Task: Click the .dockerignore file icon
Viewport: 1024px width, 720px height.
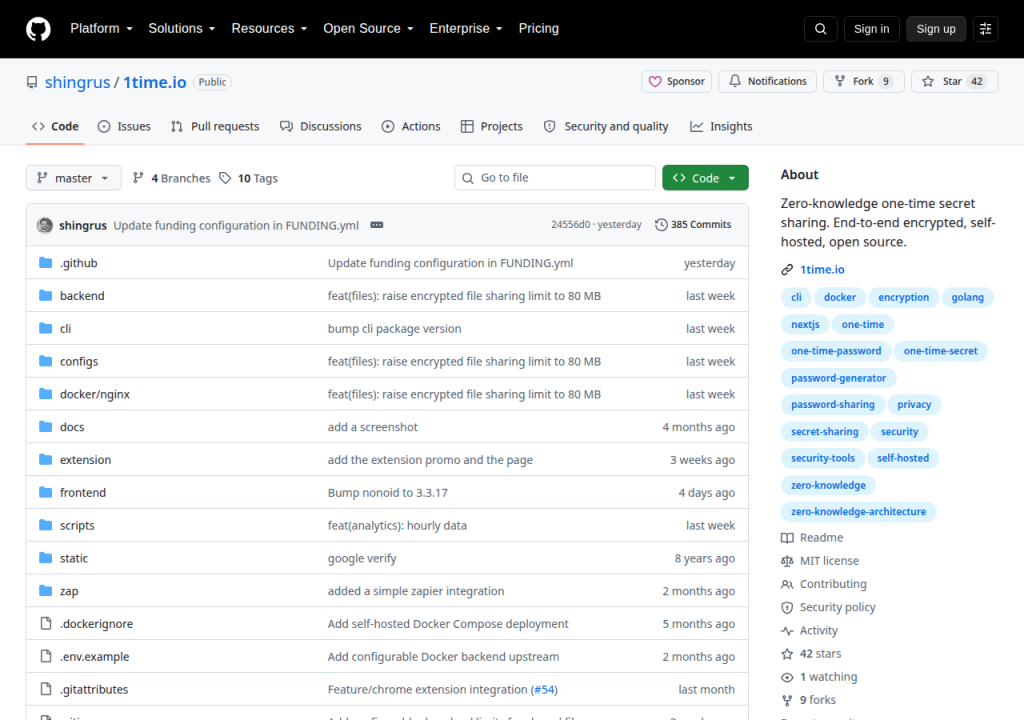Action: 46,623
